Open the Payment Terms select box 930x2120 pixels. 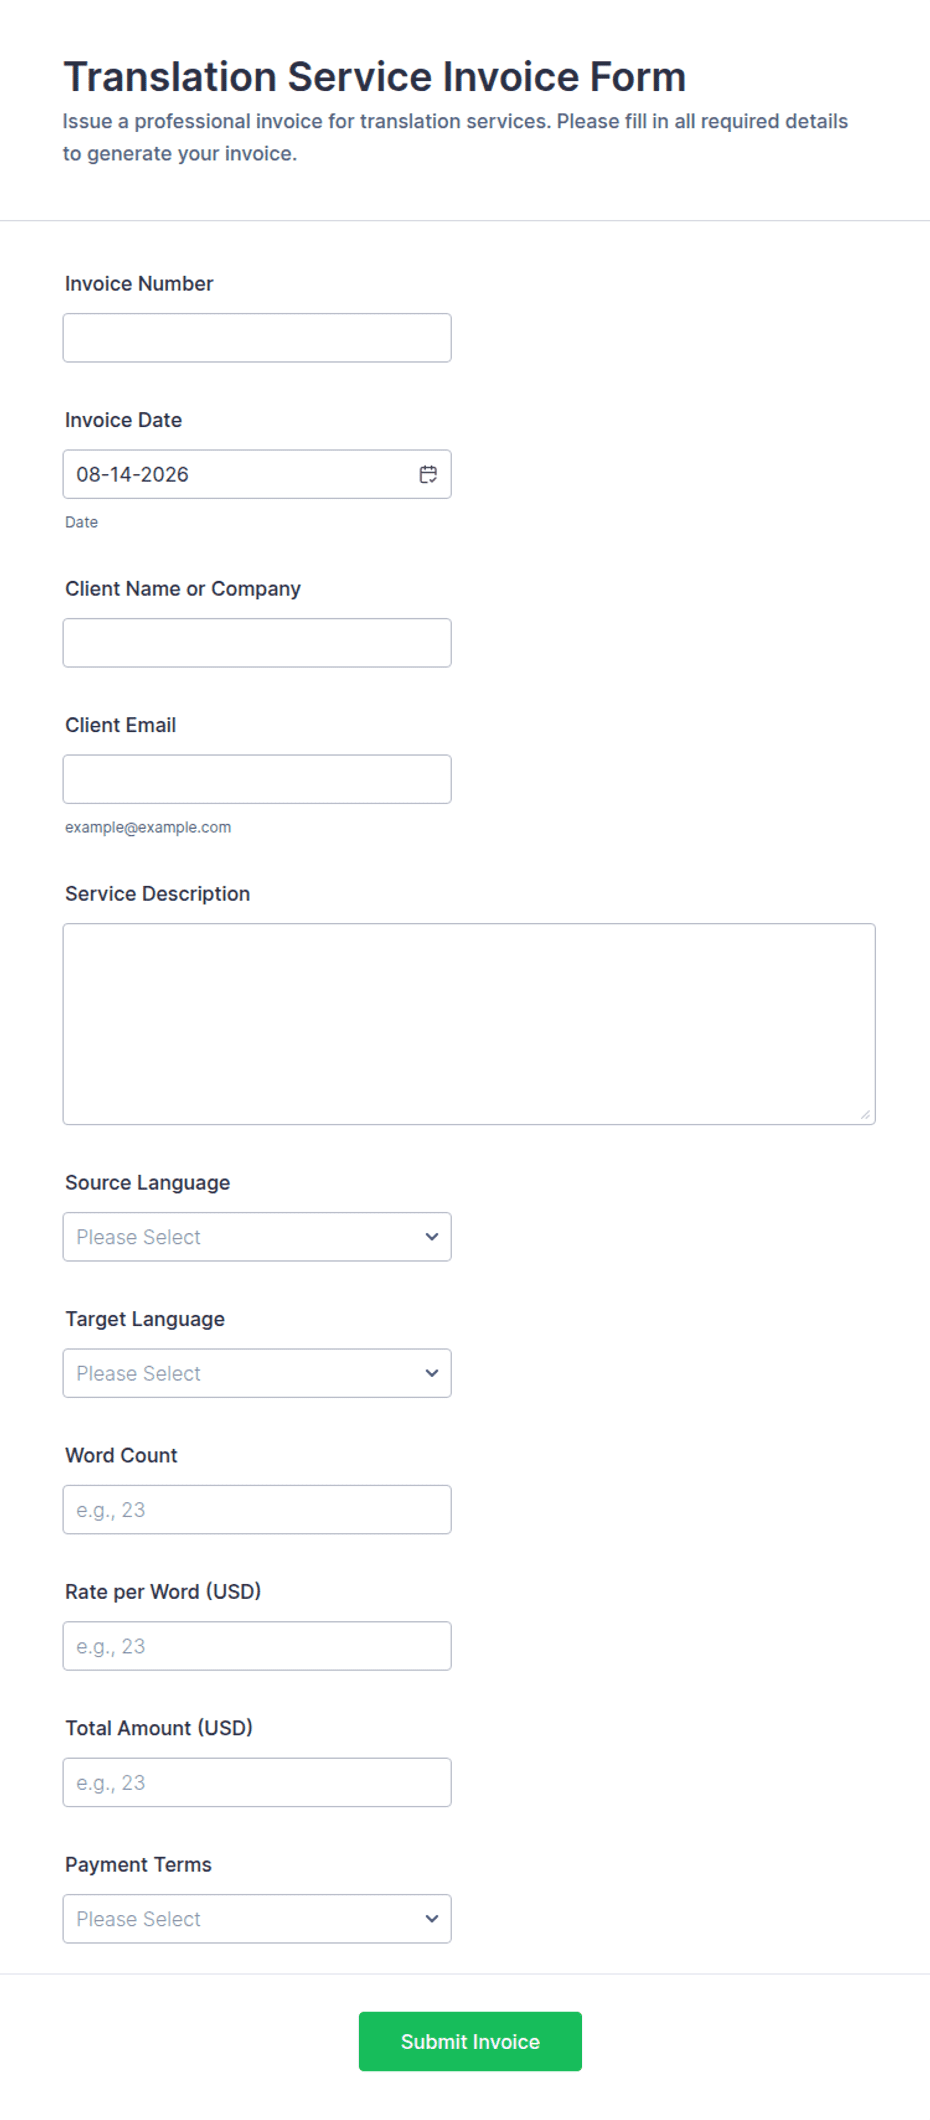click(x=257, y=1919)
